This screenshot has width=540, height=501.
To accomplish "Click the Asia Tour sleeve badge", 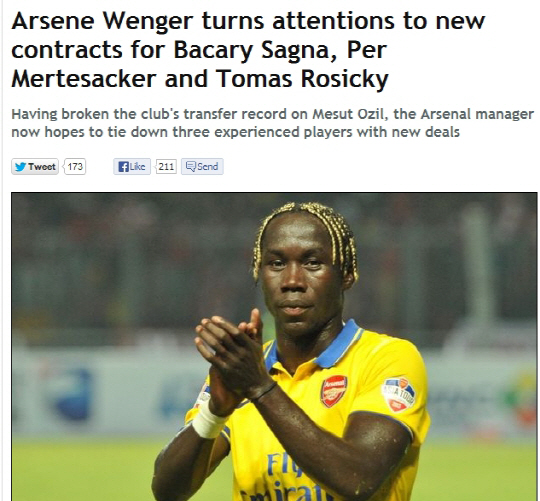I will [398, 395].
